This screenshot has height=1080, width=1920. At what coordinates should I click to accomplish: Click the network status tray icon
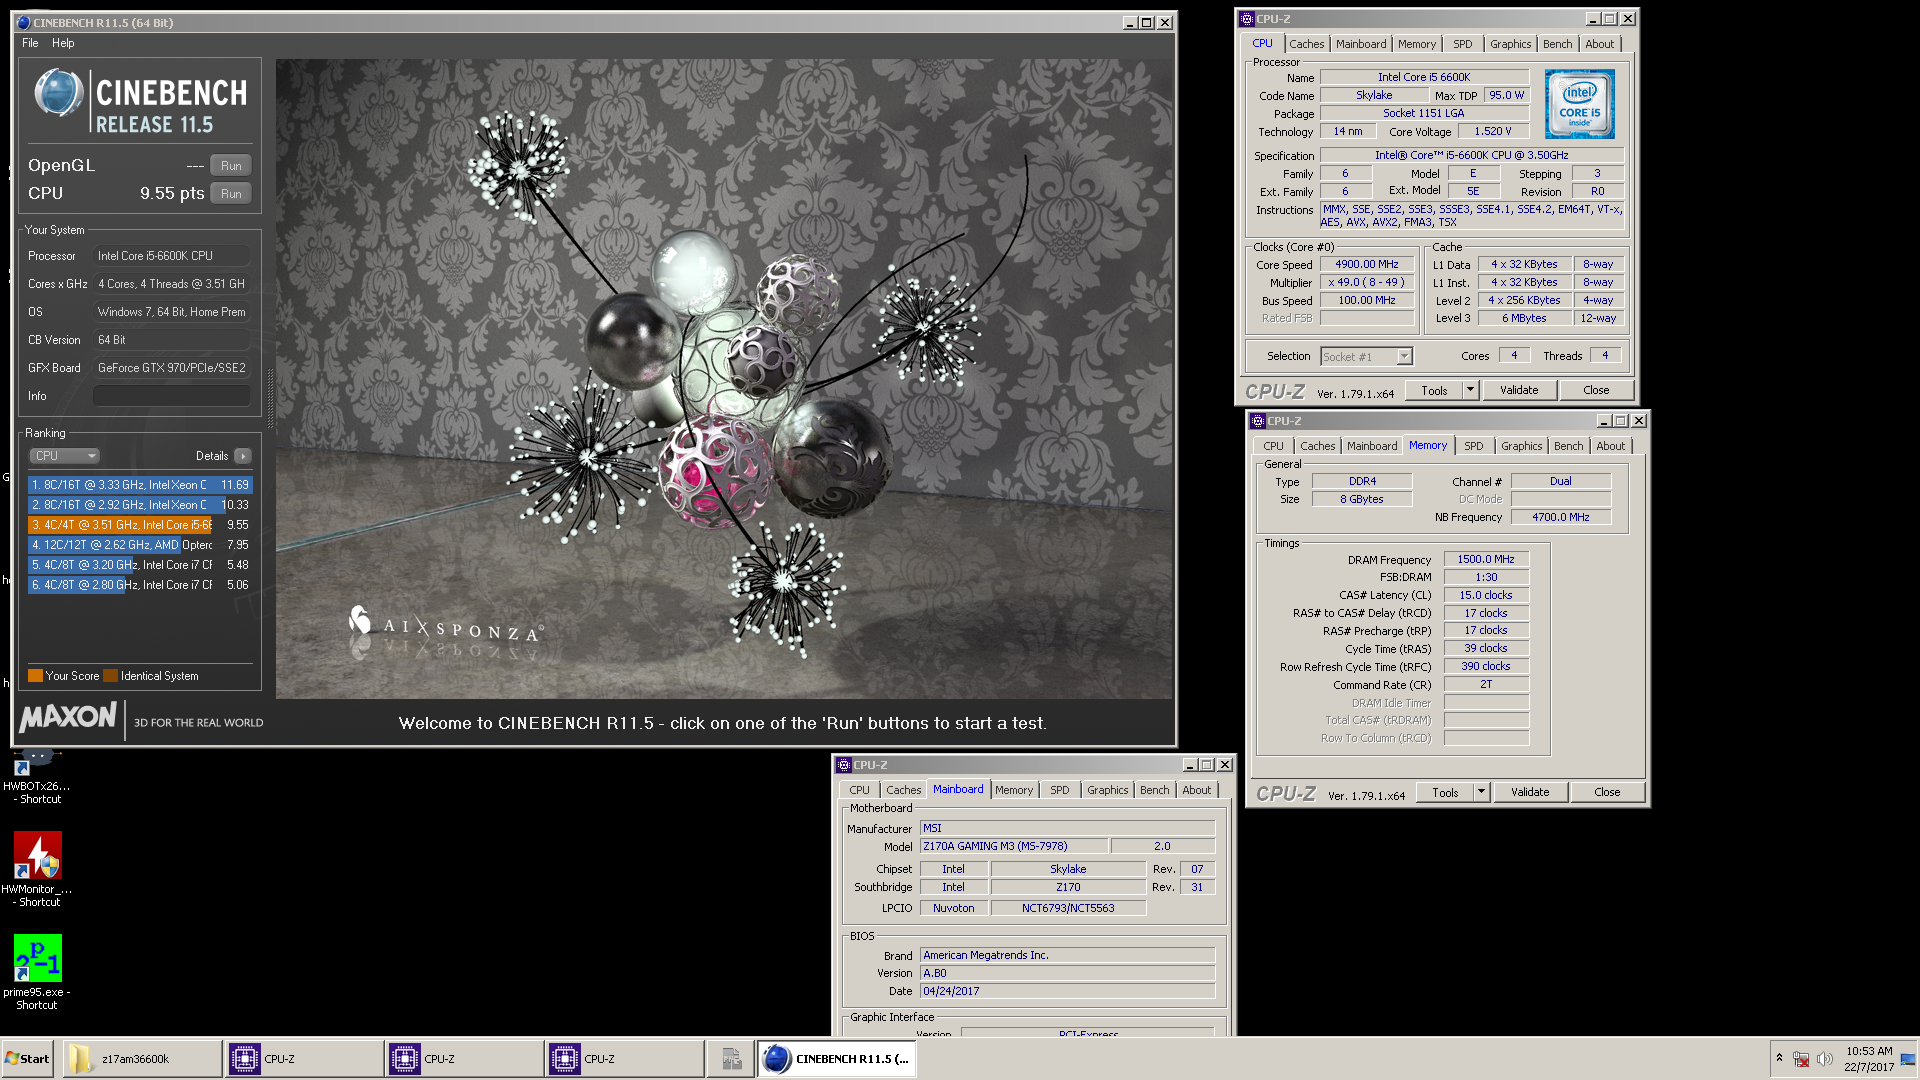[1801, 1059]
